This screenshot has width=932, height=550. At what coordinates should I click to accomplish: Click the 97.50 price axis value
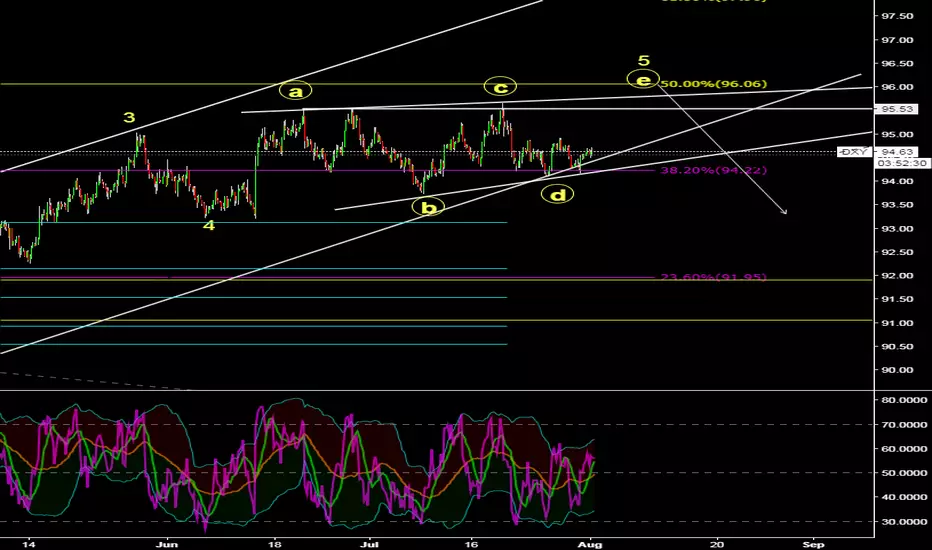click(x=897, y=16)
